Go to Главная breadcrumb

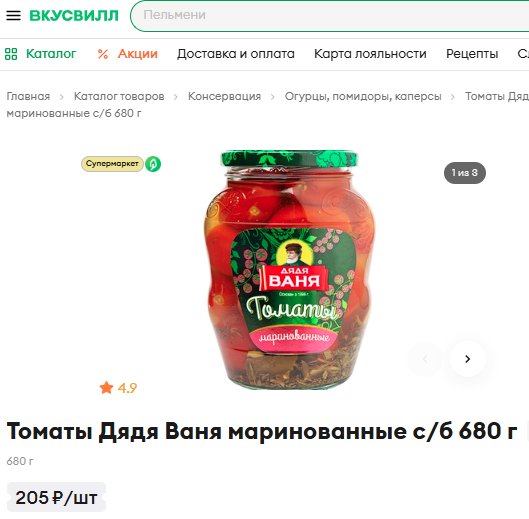28,97
